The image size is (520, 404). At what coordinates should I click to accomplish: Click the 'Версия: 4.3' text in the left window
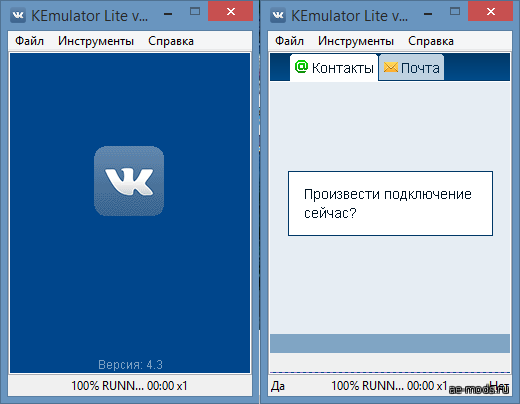[x=130, y=365]
